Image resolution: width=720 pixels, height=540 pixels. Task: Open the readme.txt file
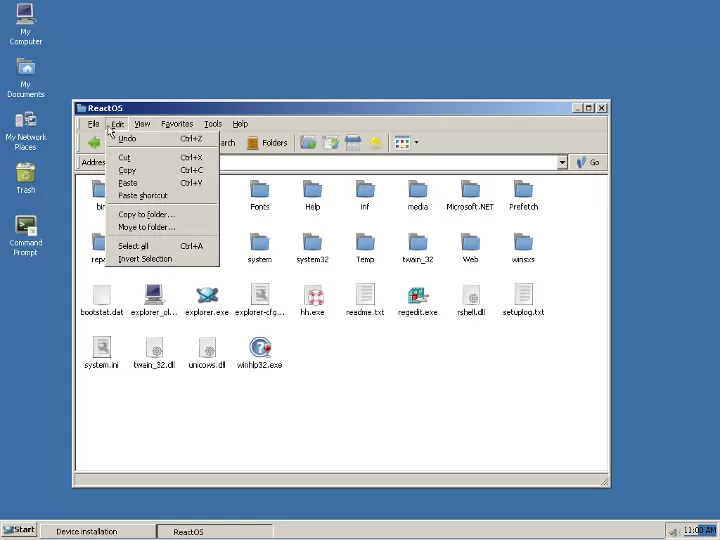365,296
